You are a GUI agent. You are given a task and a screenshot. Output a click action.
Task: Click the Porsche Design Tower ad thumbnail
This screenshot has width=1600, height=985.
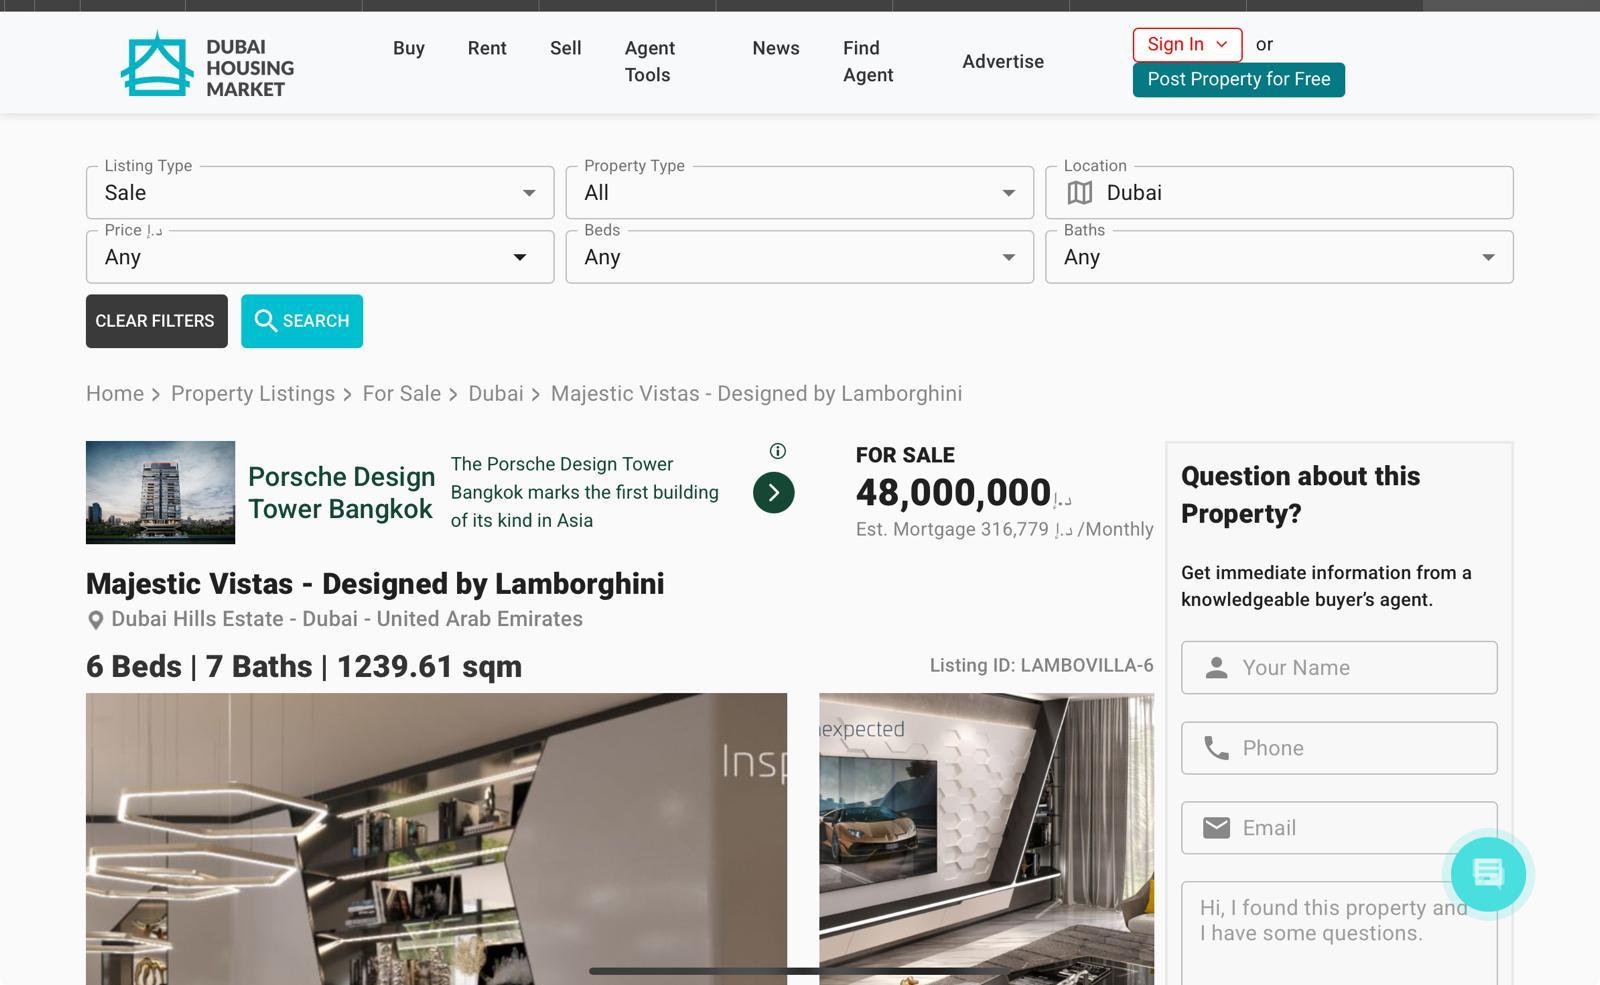160,492
